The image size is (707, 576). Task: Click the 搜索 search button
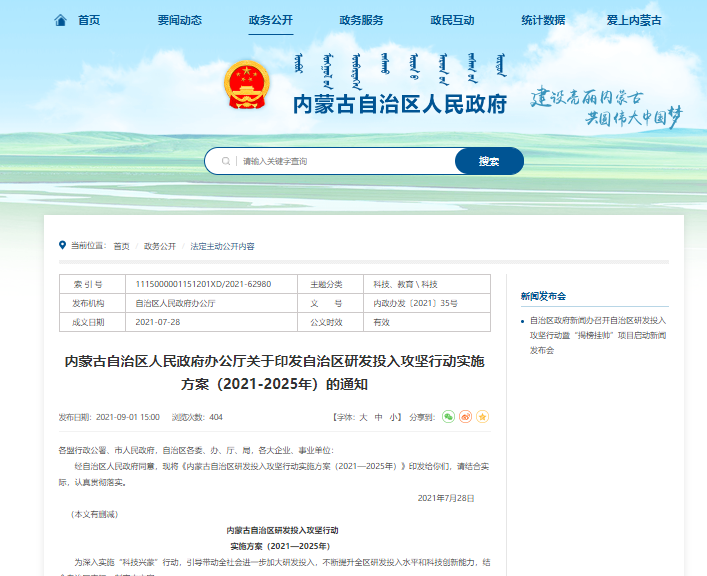point(489,161)
